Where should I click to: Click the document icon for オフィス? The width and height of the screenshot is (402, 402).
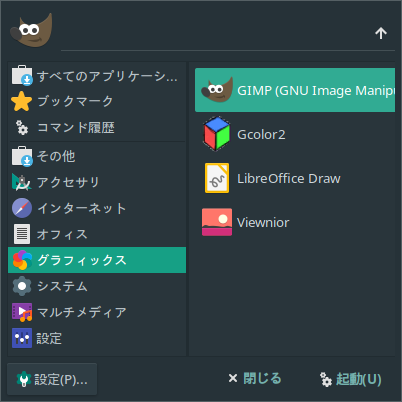click(22, 234)
